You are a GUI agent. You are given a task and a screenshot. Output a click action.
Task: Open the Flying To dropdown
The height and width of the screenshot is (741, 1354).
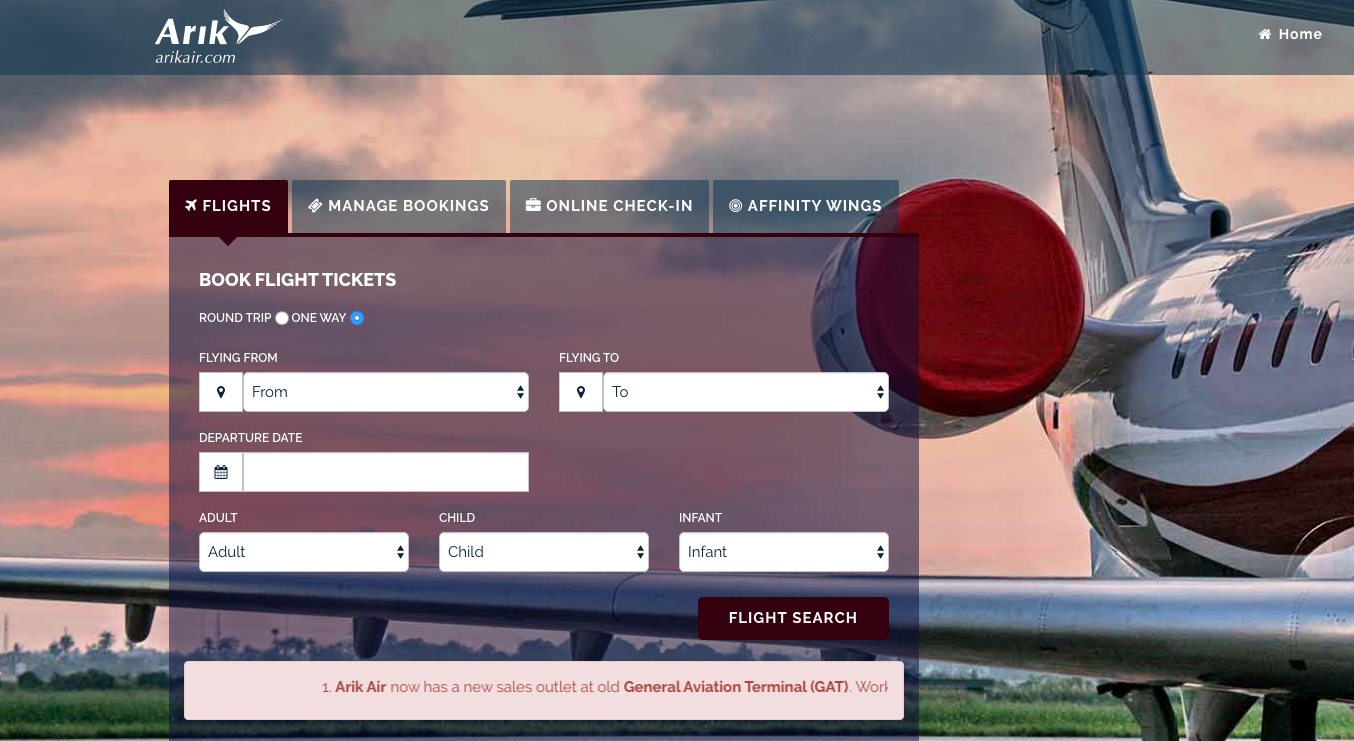pyautogui.click(x=746, y=392)
